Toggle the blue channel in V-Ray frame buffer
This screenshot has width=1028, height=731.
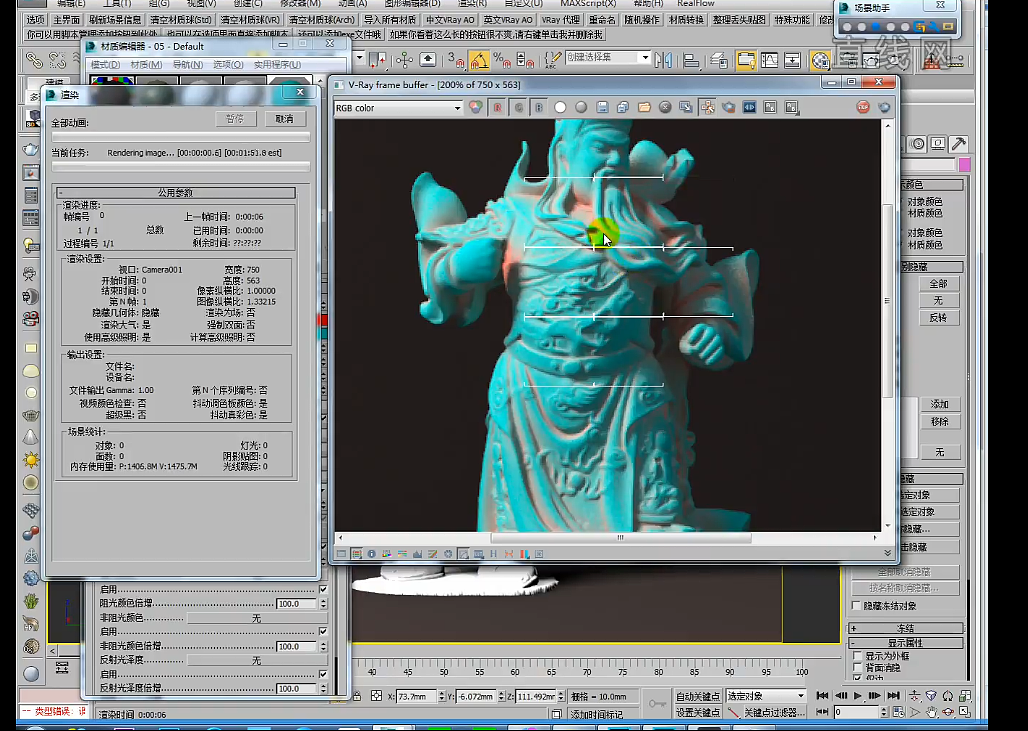pyautogui.click(x=540, y=108)
